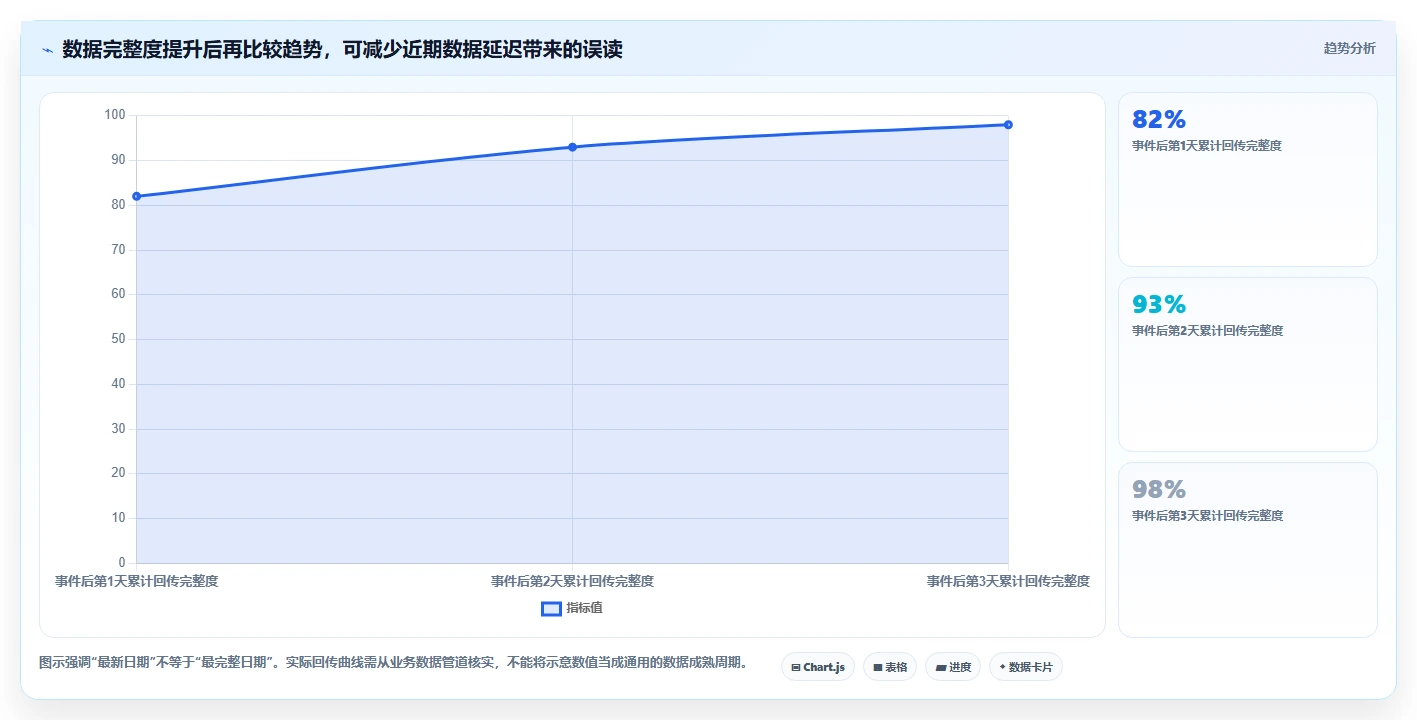The height and width of the screenshot is (720, 1417).
Task: Click the 指标值 legend color box
Action: click(x=551, y=608)
